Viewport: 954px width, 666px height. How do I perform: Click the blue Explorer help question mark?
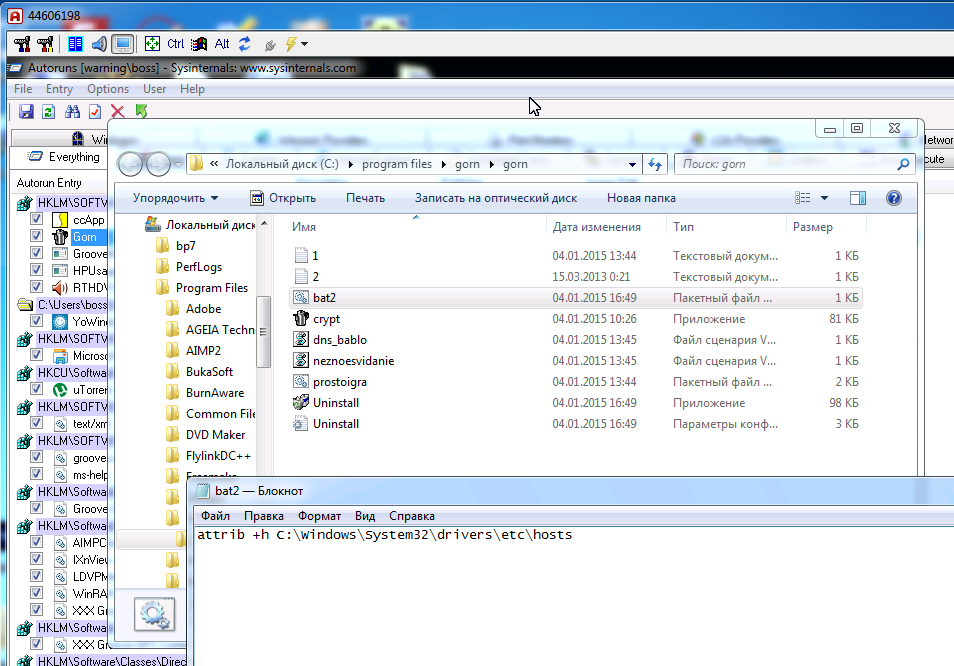[x=894, y=198]
